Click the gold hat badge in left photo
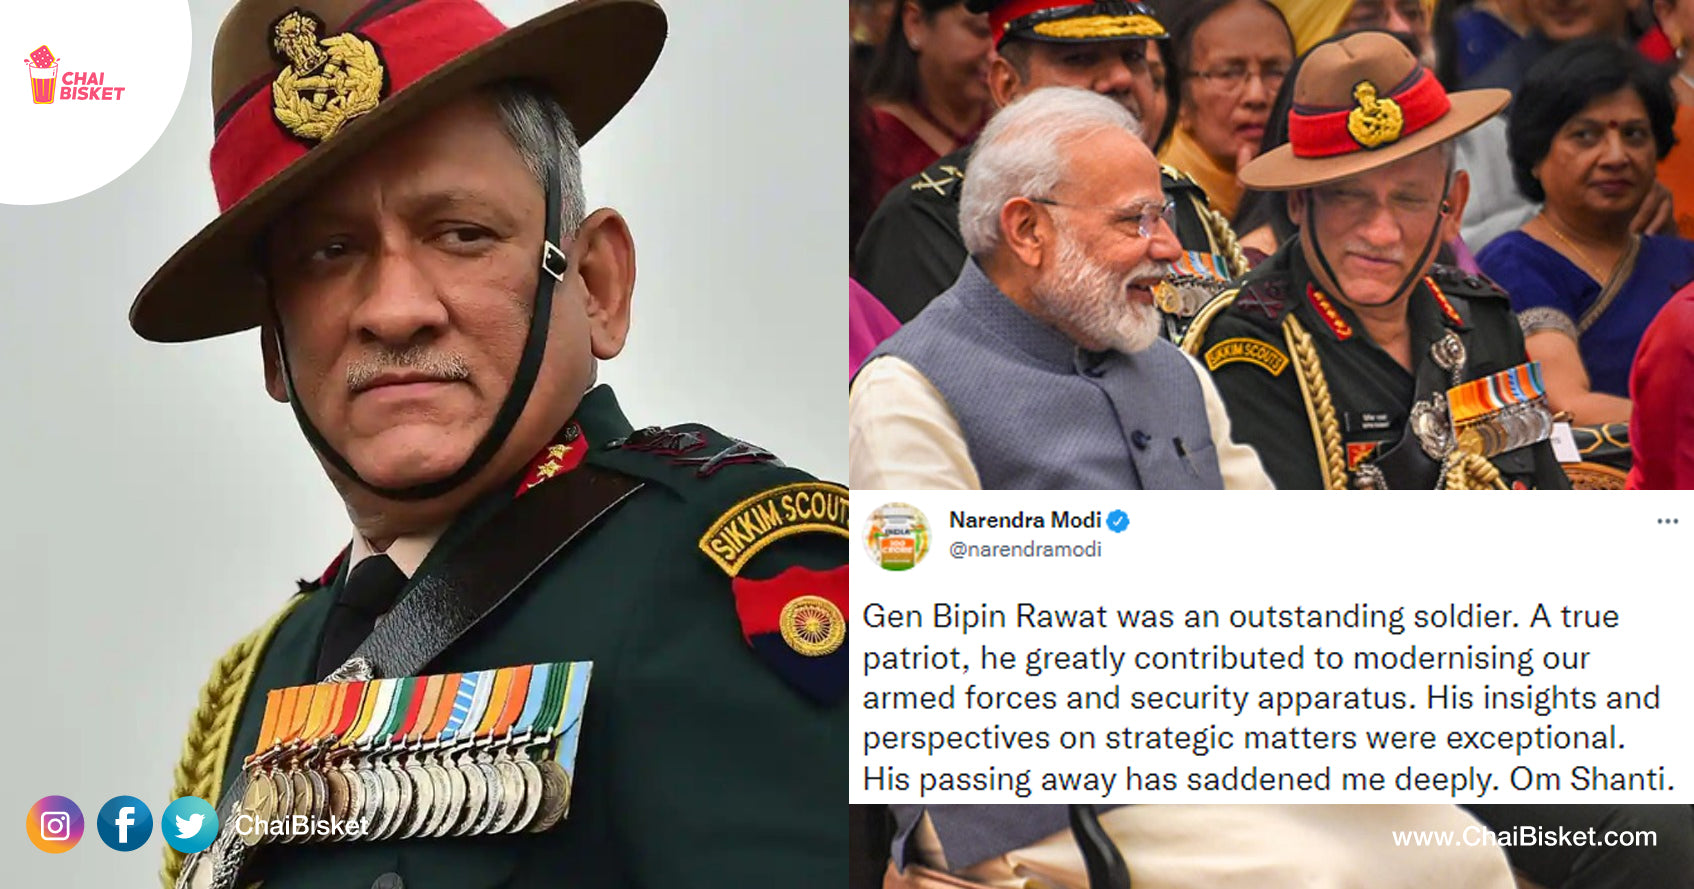The height and width of the screenshot is (889, 1694). [326, 76]
